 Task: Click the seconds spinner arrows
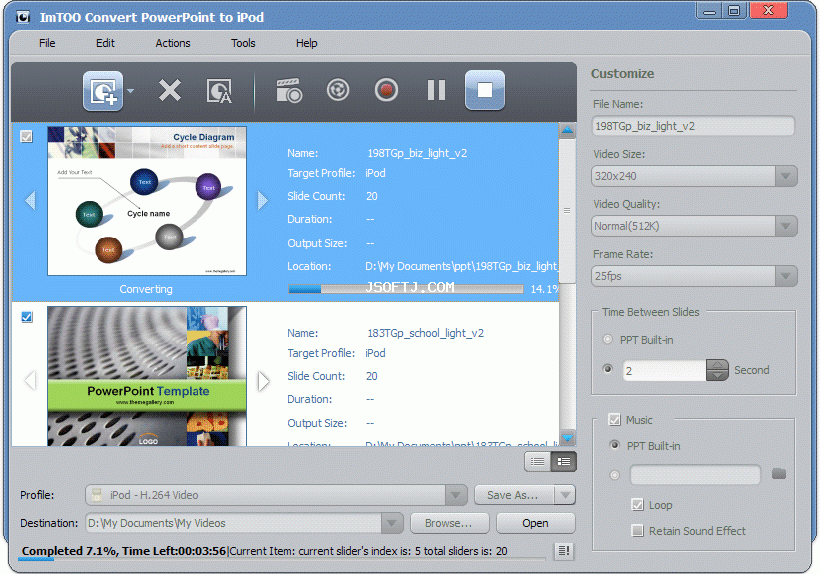(x=717, y=370)
